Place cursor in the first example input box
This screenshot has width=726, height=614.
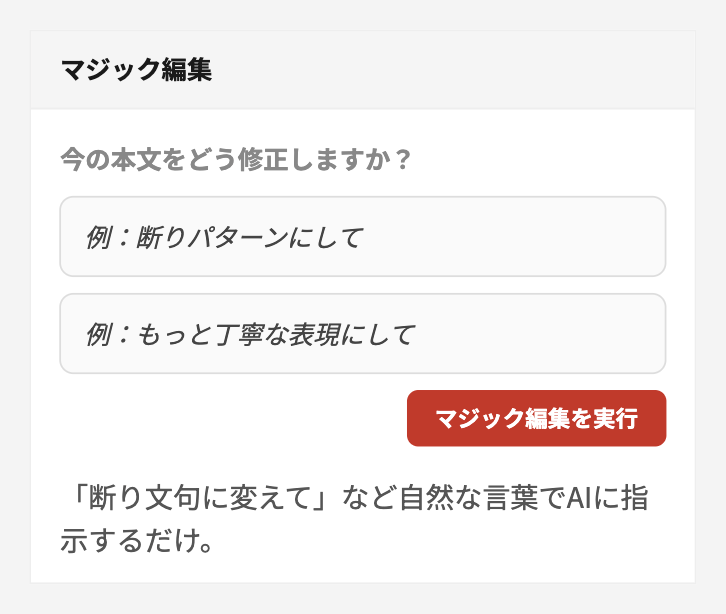click(362, 237)
